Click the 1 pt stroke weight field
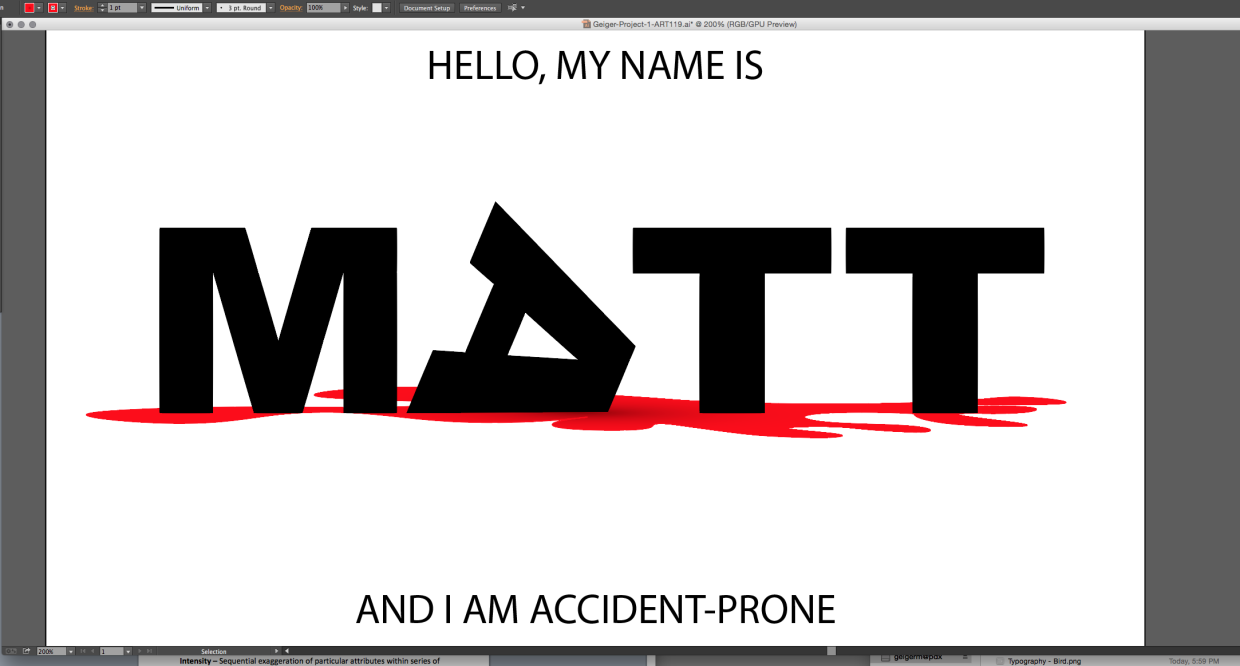 tap(122, 8)
